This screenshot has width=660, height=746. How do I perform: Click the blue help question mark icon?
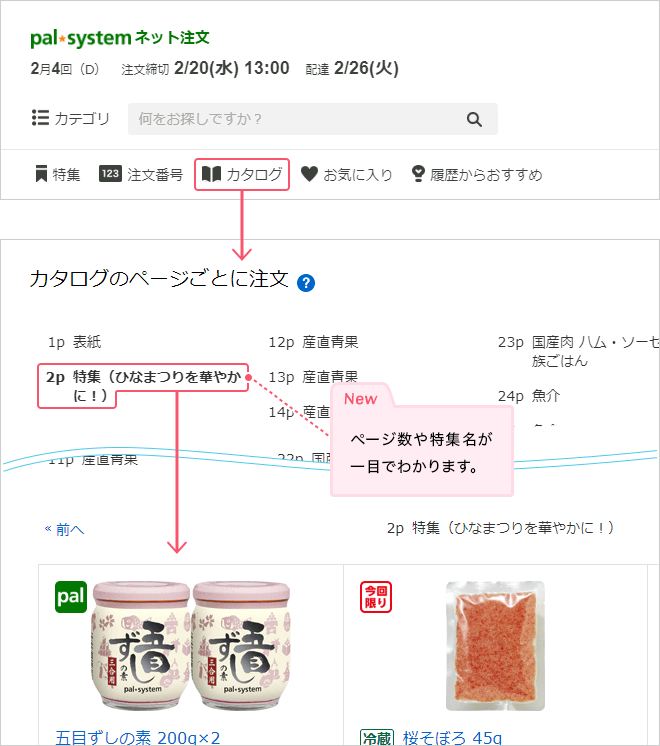pyautogui.click(x=306, y=283)
